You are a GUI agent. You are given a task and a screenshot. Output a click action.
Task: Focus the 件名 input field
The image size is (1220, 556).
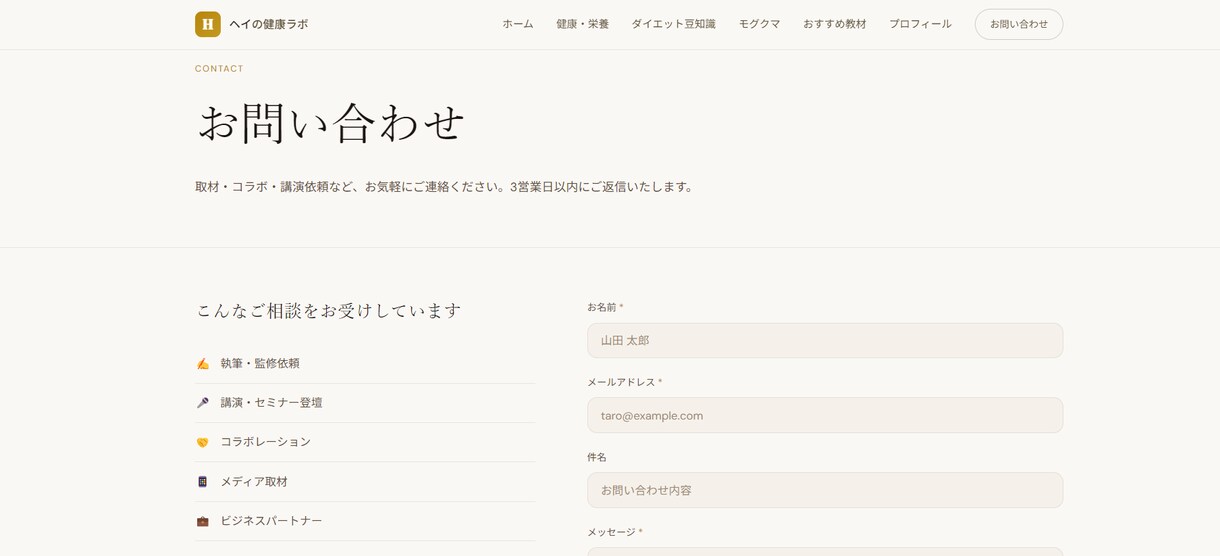825,490
